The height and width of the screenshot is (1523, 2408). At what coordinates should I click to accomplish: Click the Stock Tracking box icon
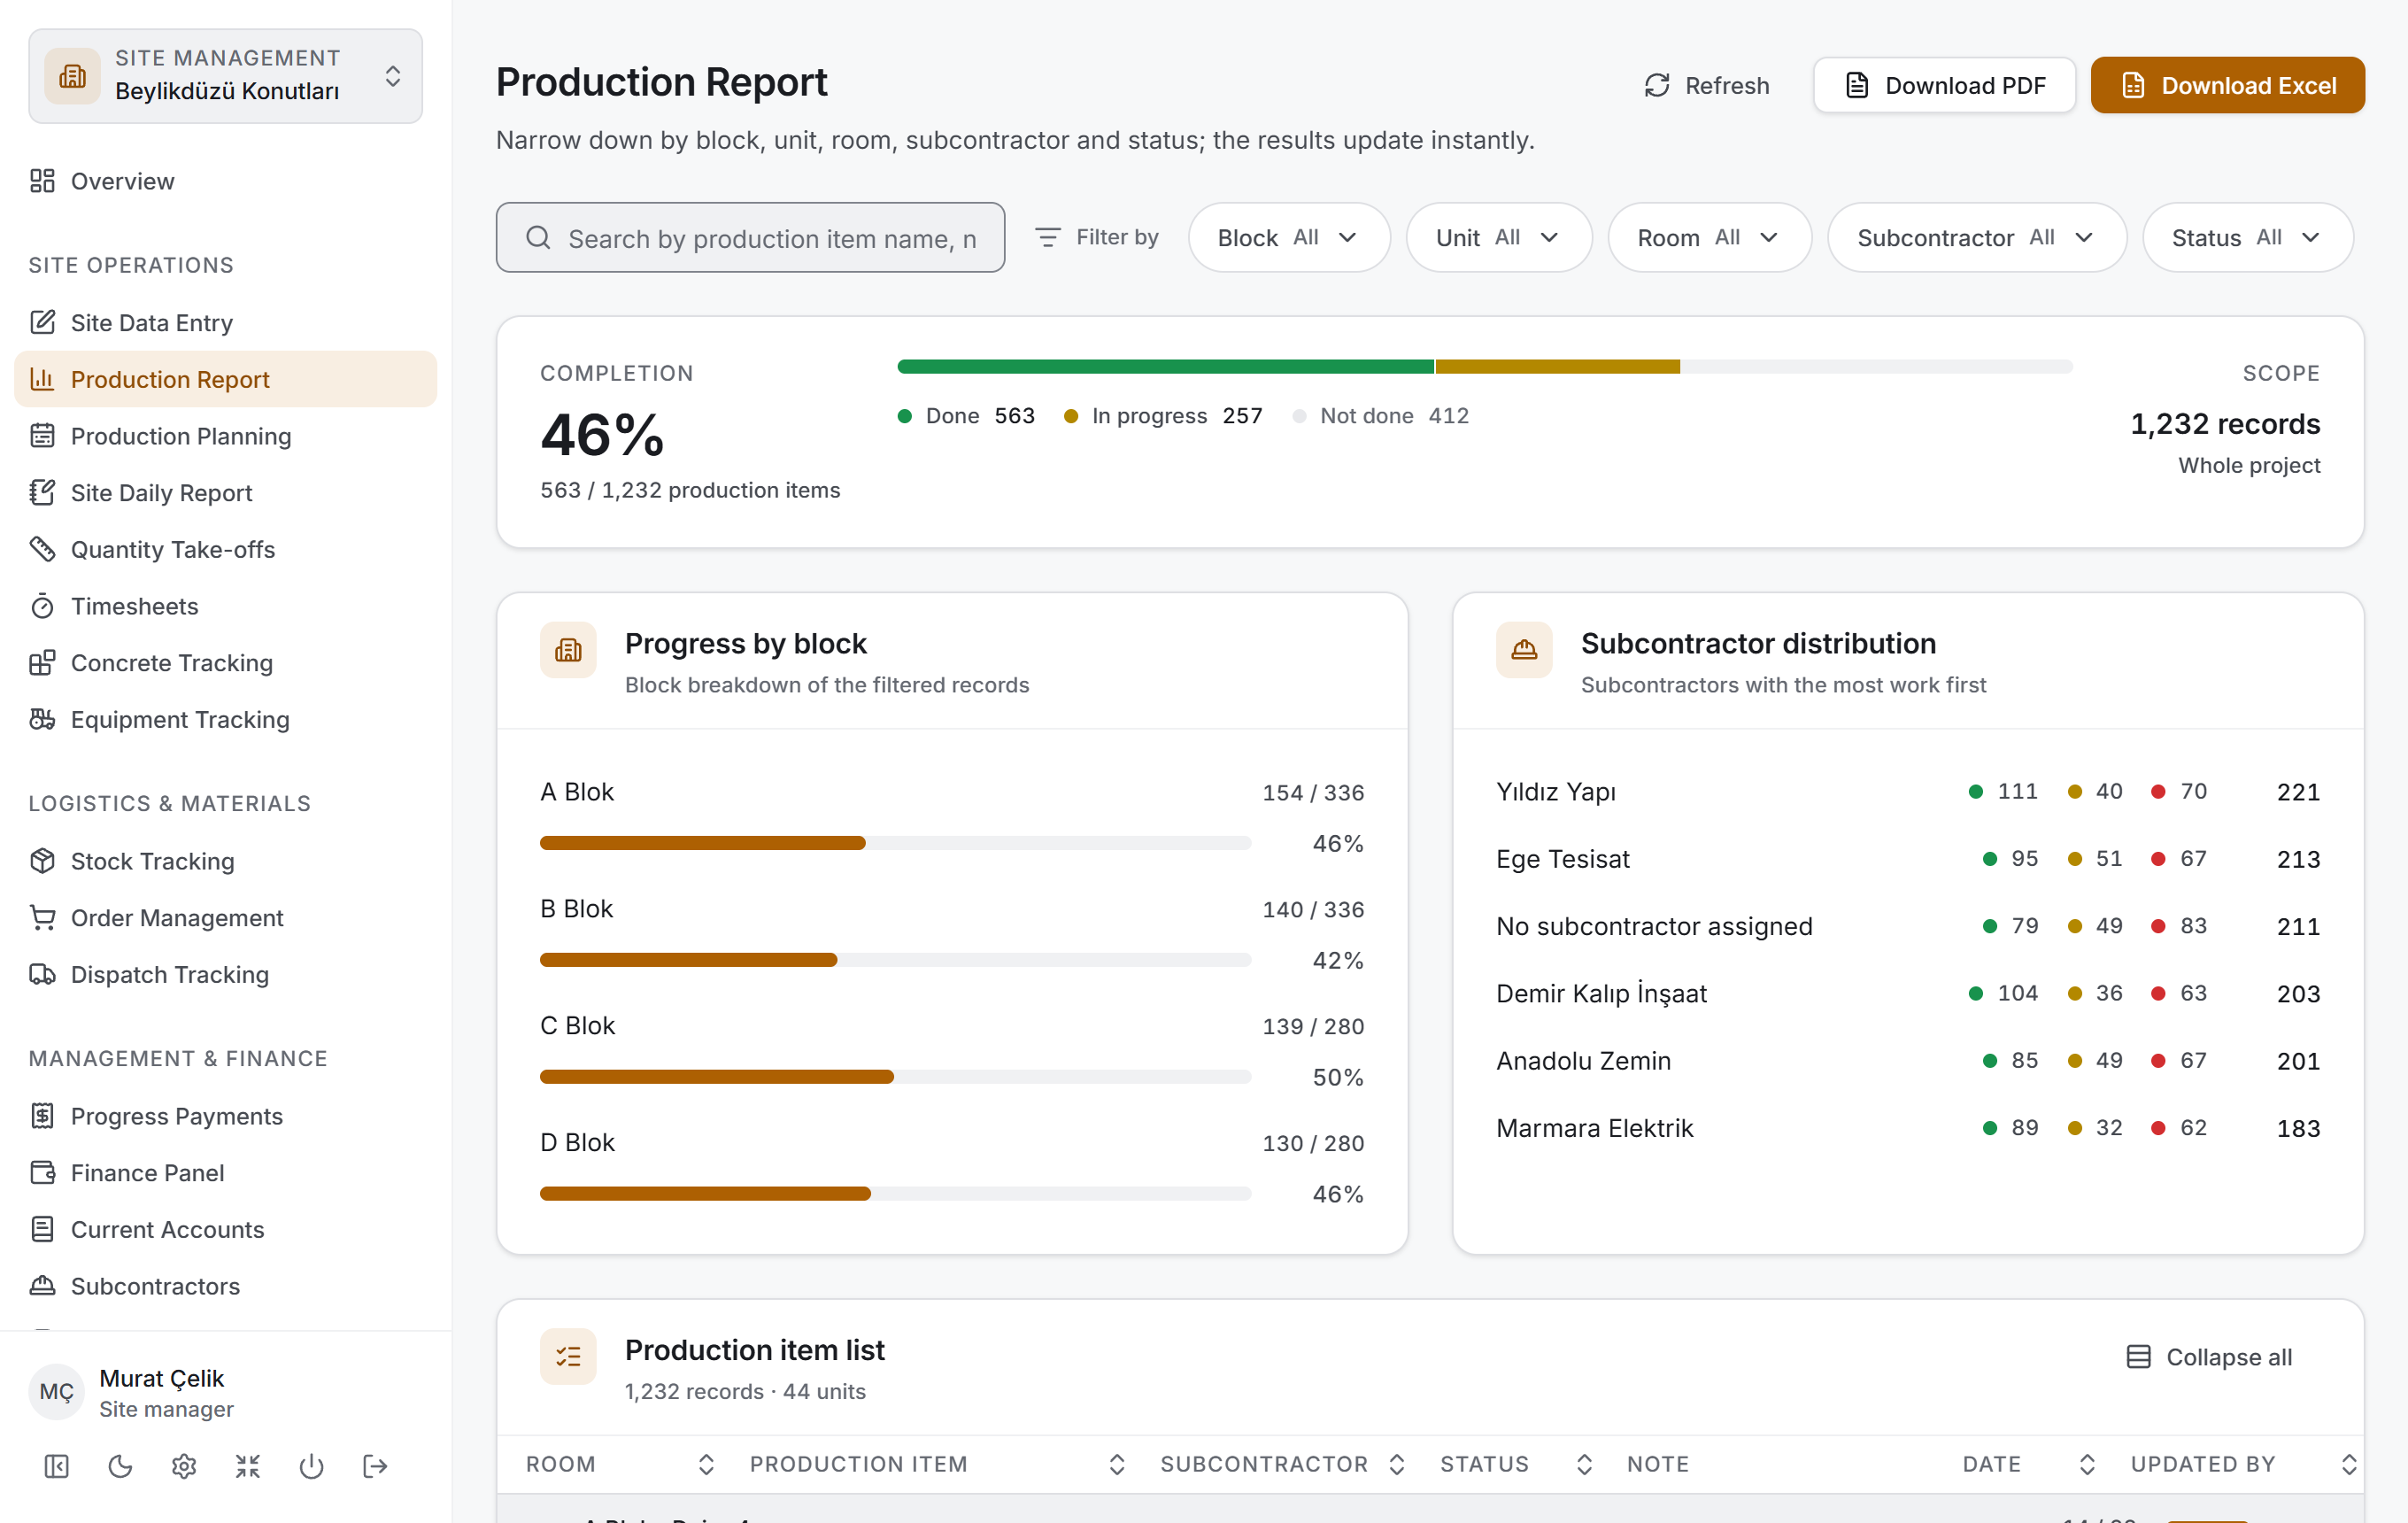[42, 861]
